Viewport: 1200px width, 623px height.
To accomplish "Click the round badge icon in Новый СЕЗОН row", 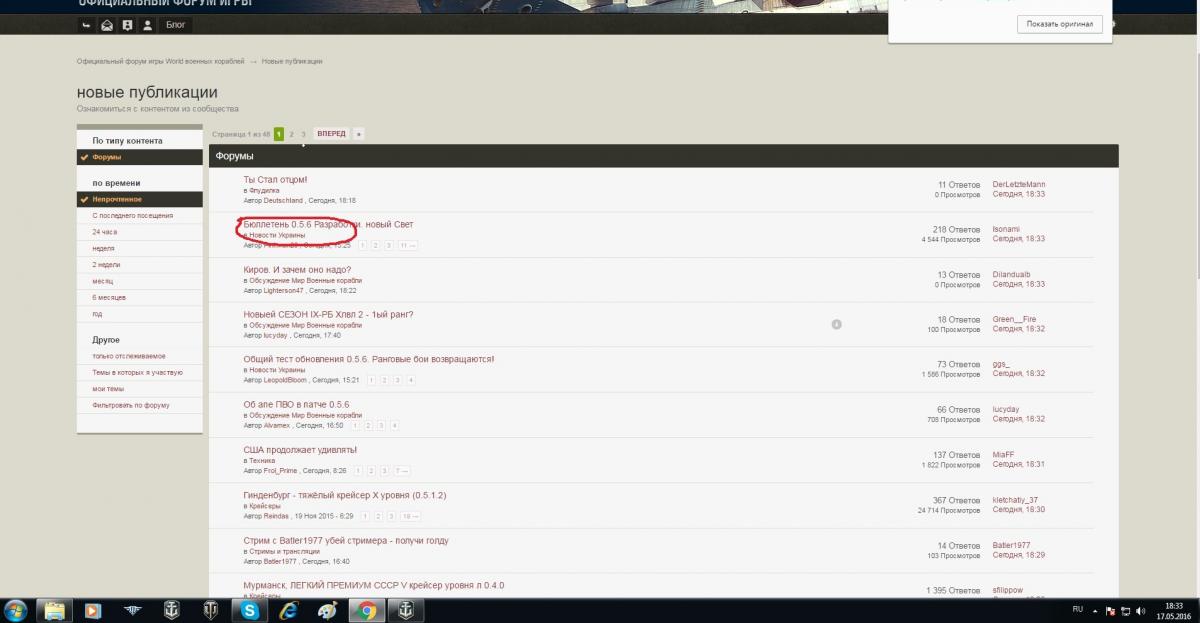I will tap(836, 324).
